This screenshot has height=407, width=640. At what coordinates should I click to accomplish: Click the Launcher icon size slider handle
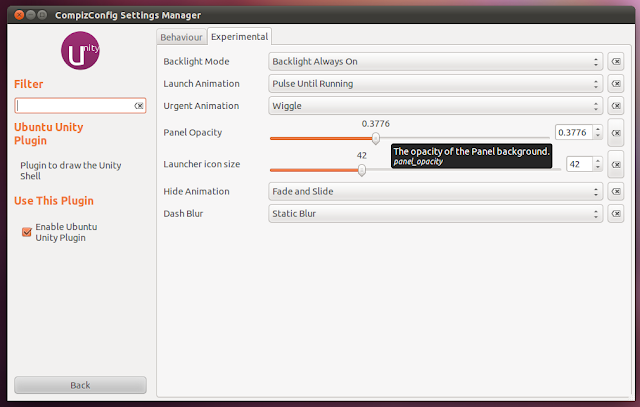pyautogui.click(x=362, y=170)
